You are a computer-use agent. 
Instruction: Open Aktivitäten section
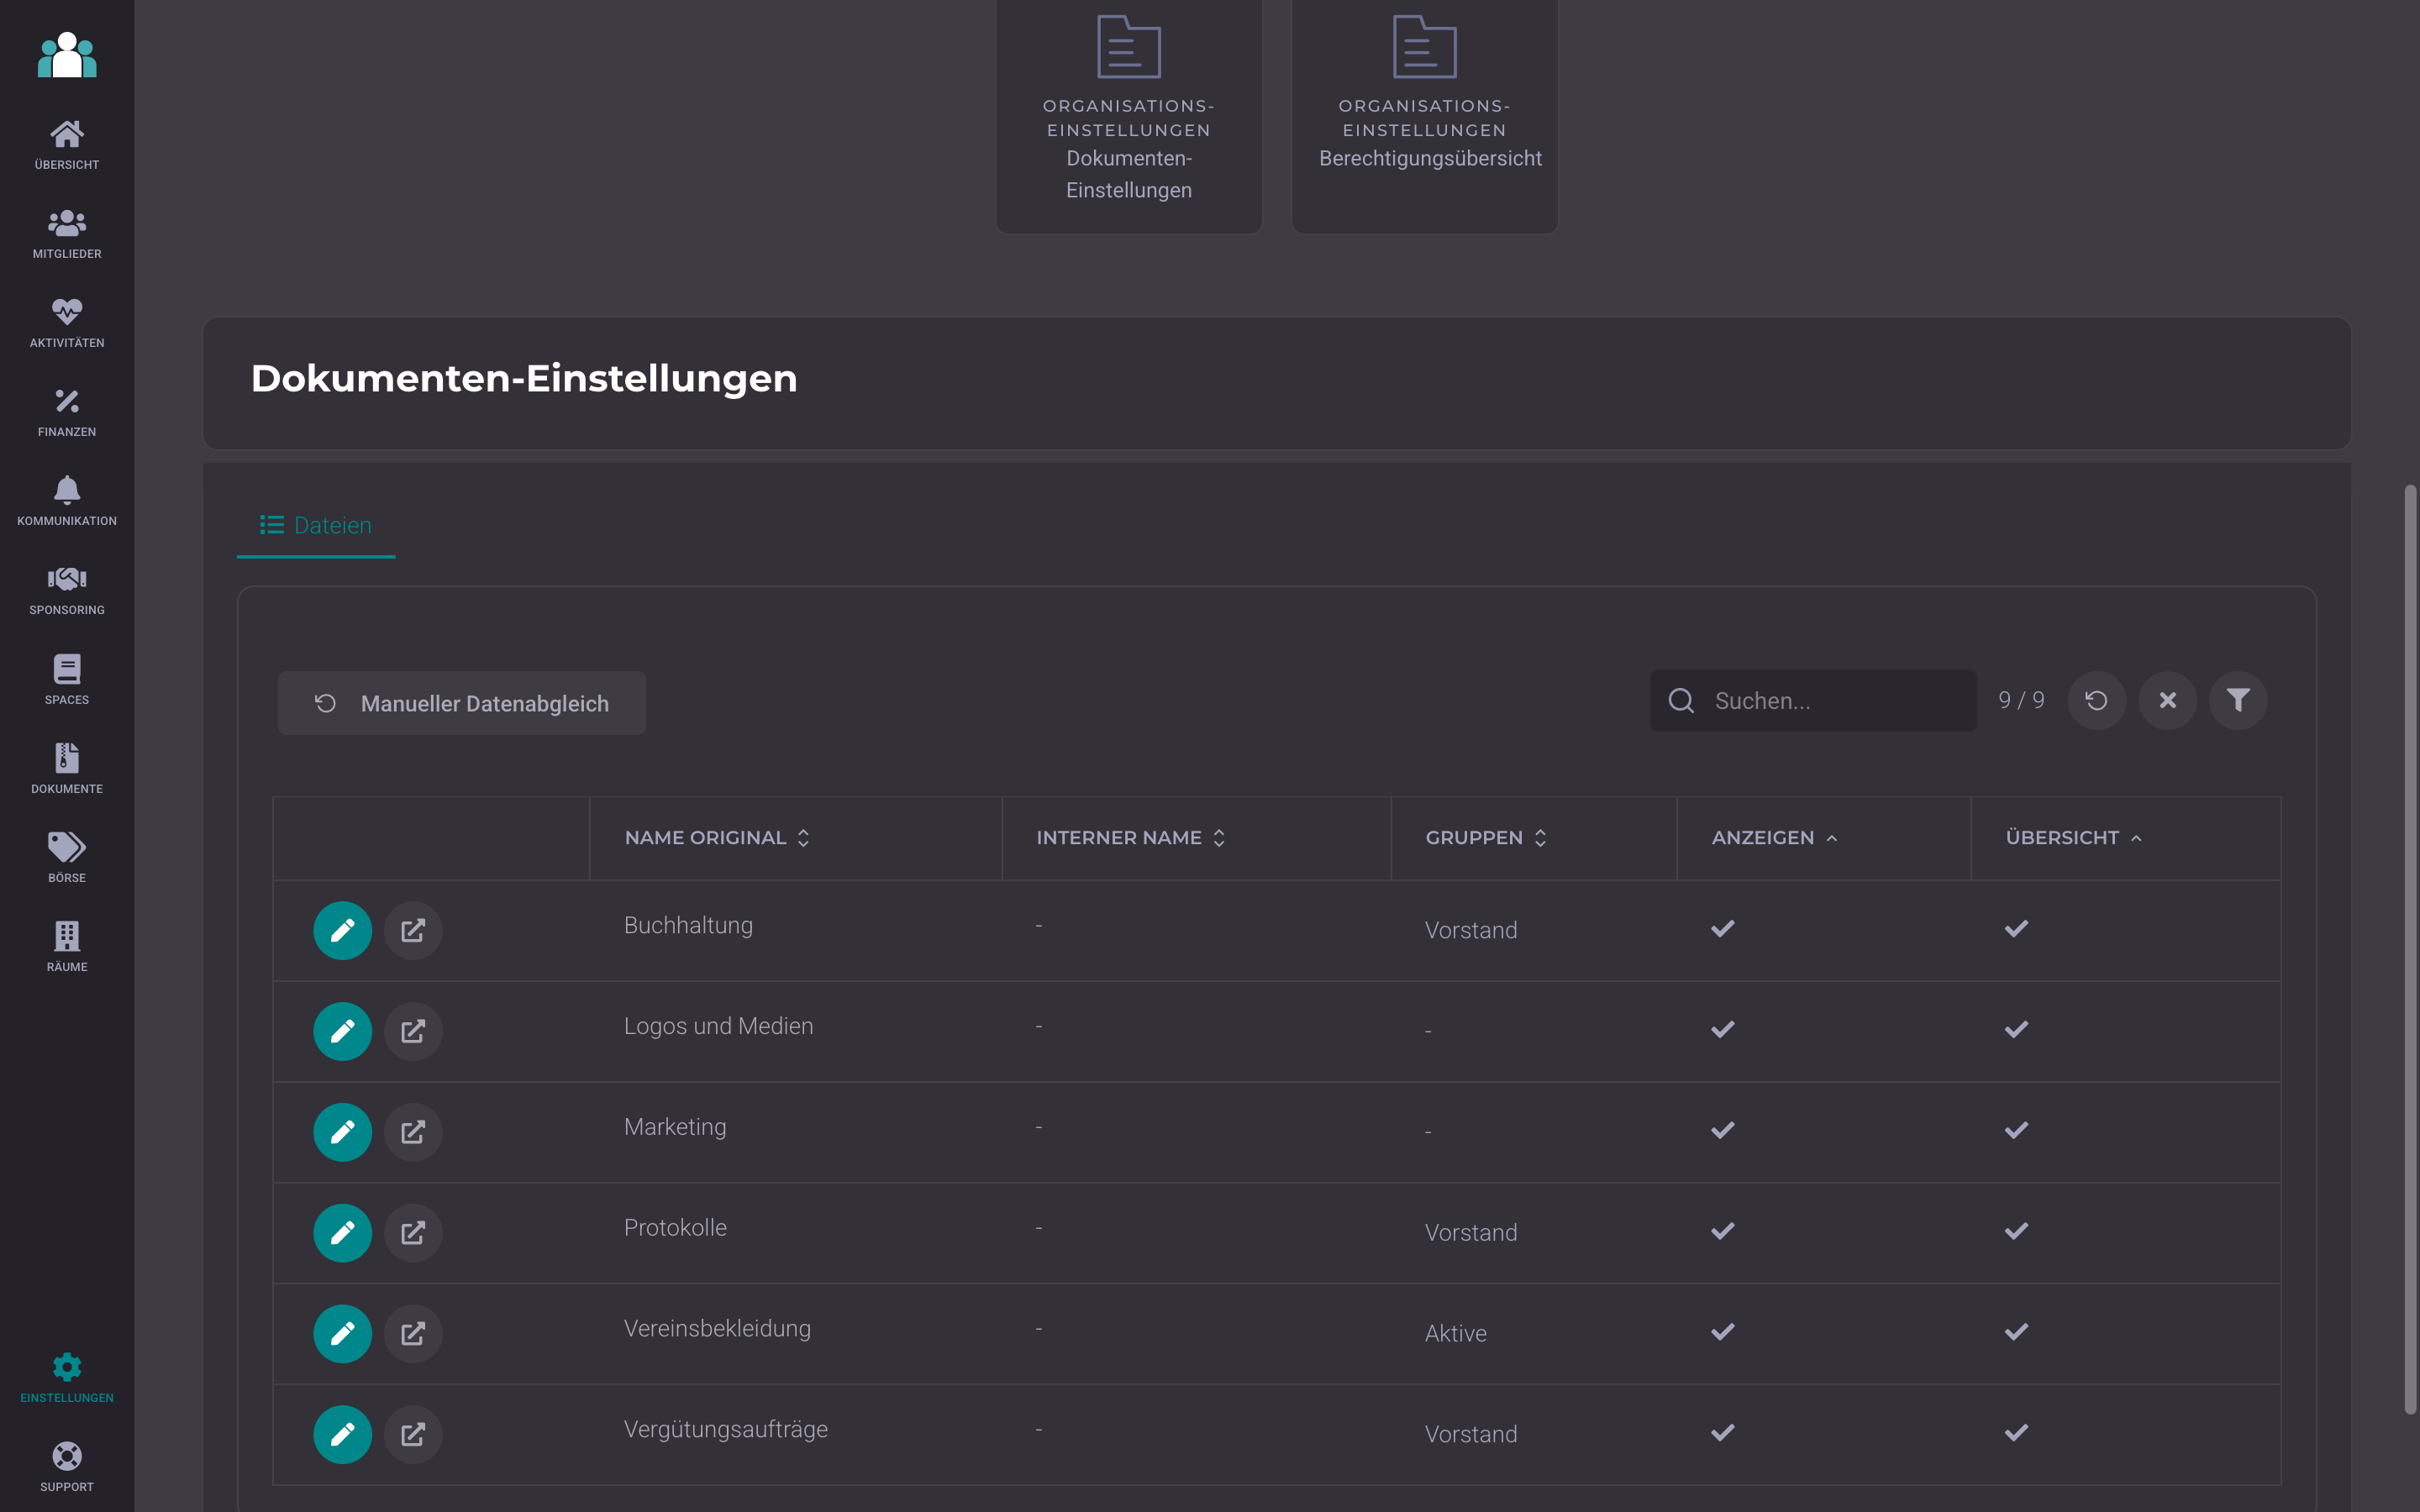coord(67,324)
